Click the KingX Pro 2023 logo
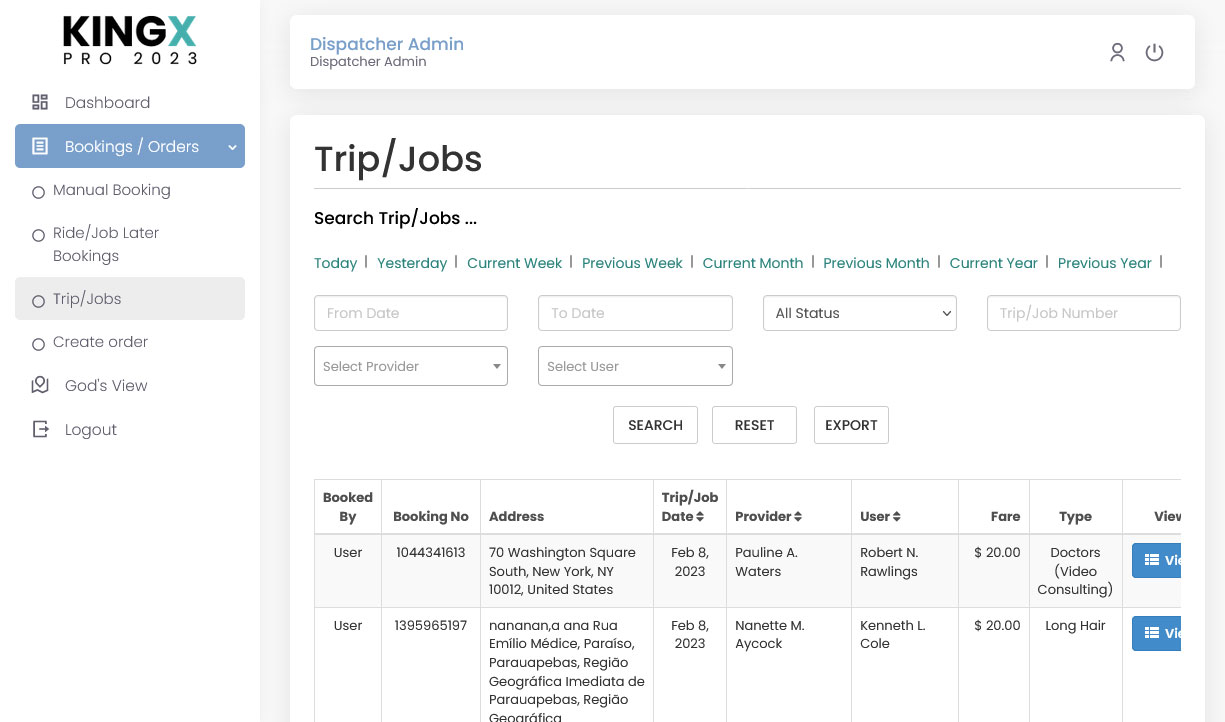The height and width of the screenshot is (722, 1225). [x=130, y=41]
